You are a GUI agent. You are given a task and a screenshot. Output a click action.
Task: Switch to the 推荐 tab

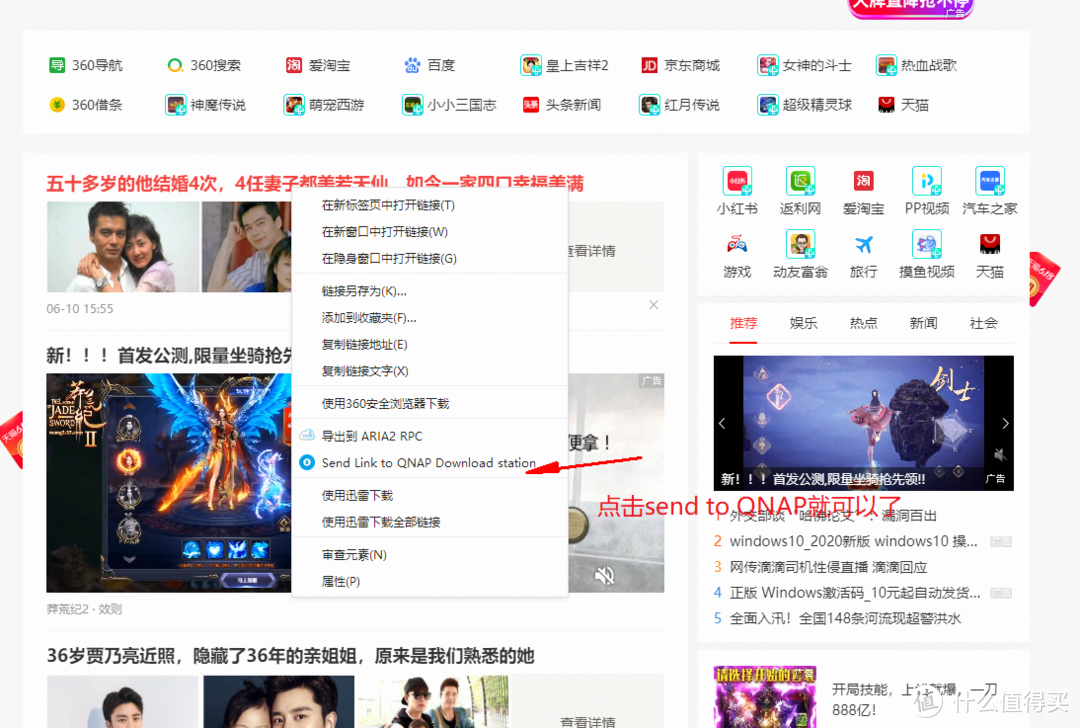point(743,323)
